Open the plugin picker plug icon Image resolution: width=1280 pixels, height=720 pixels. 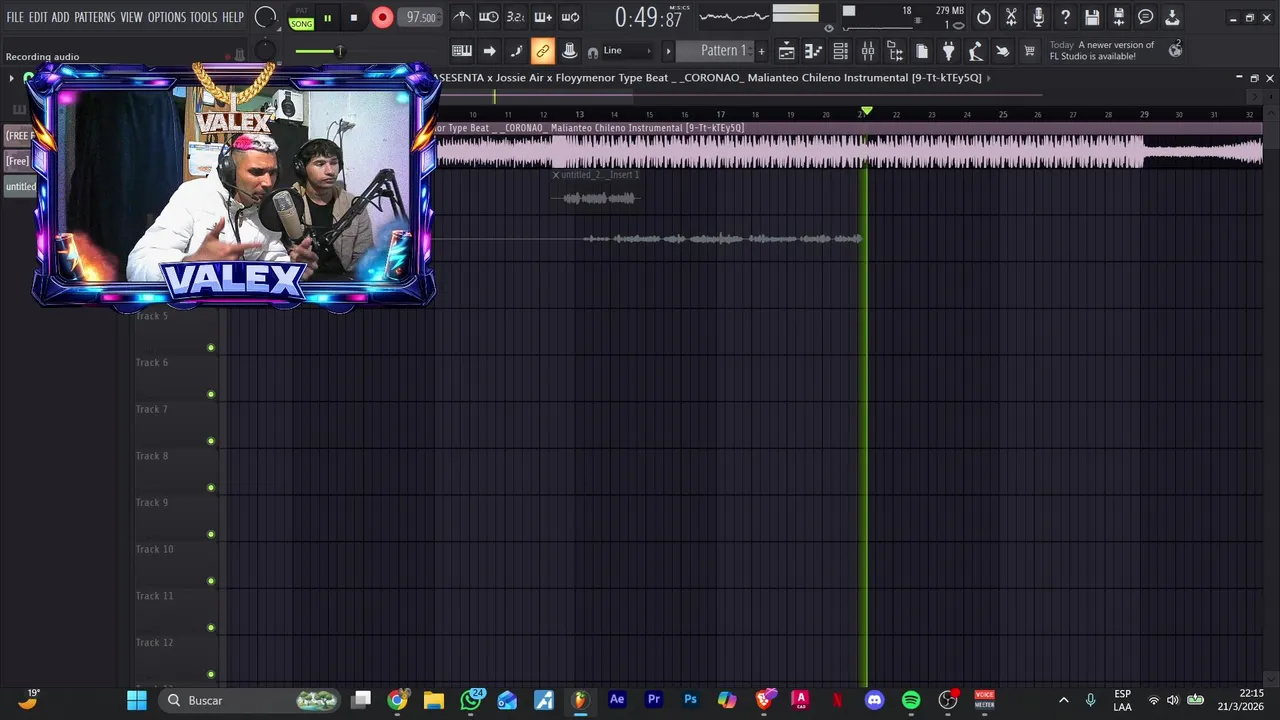pos(949,51)
